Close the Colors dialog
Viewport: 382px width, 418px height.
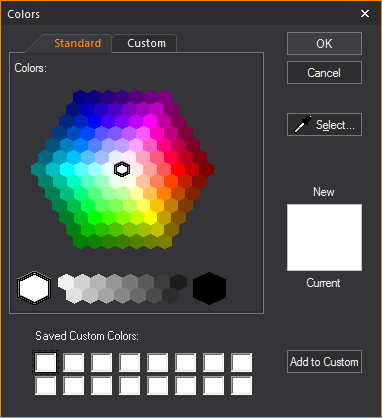365,14
